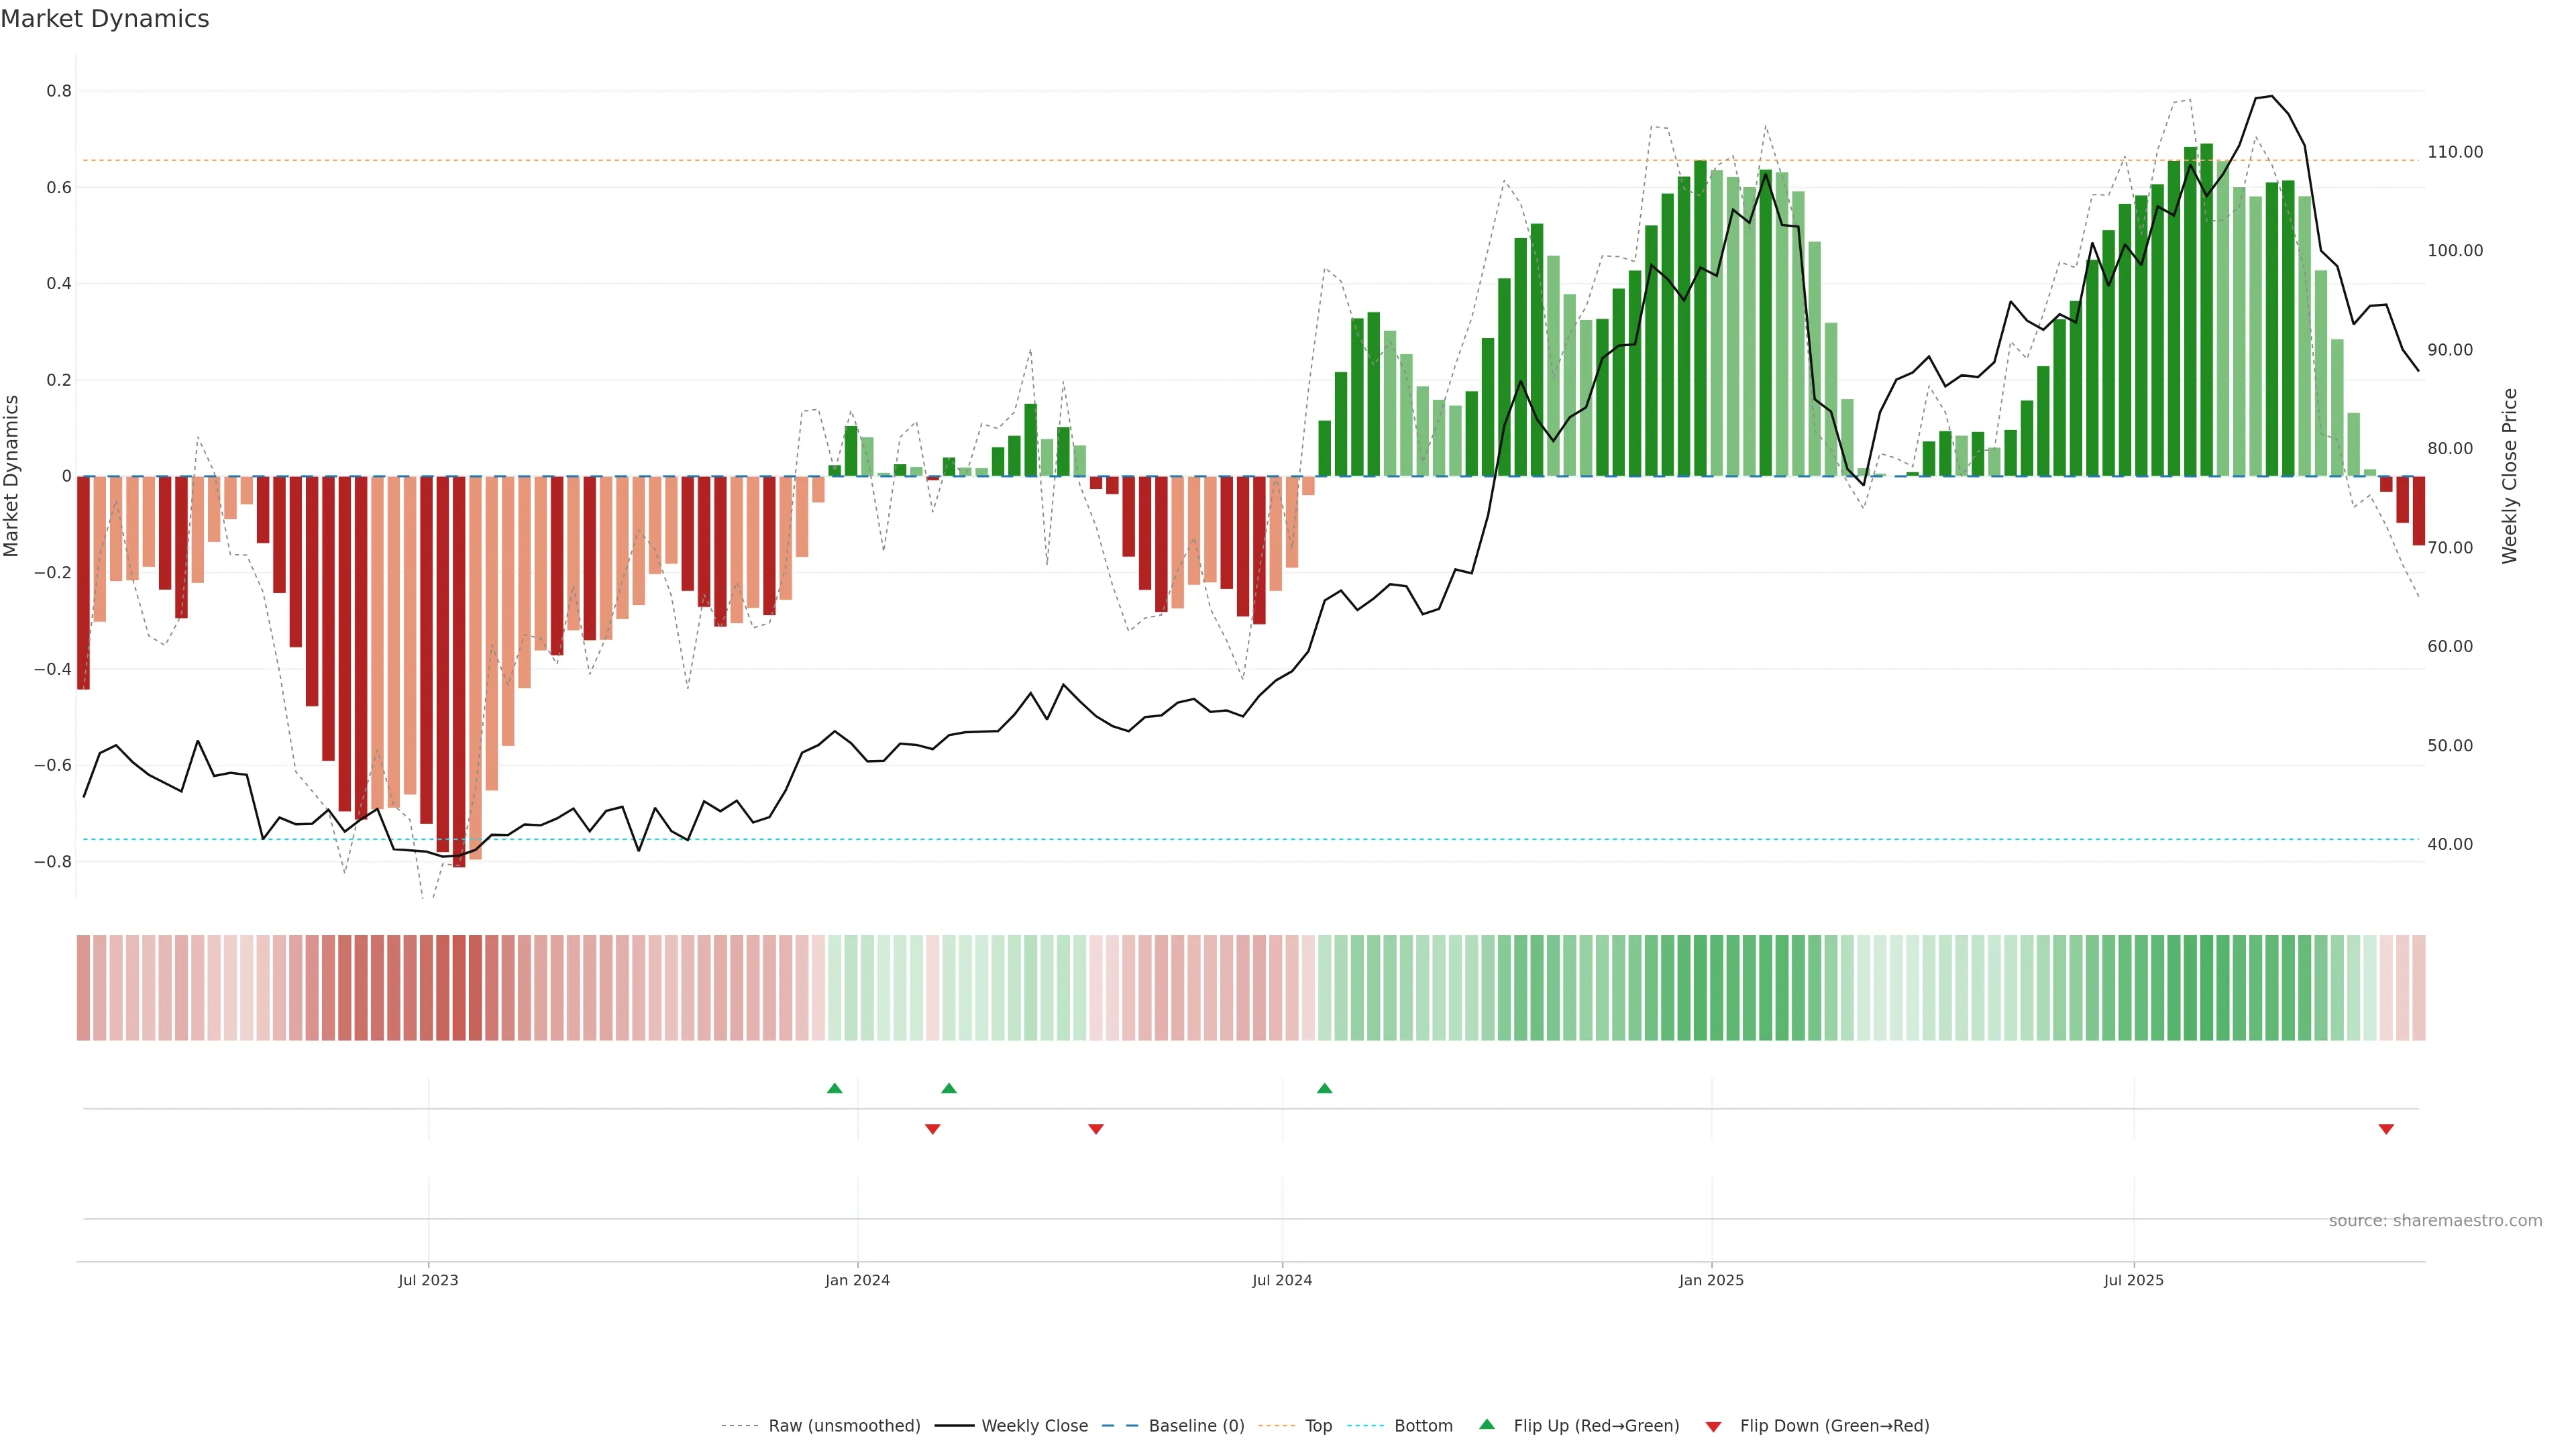Toggle the Weekly Close legend entry
Viewport: 2576px width, 1449px height.
pos(1034,1425)
